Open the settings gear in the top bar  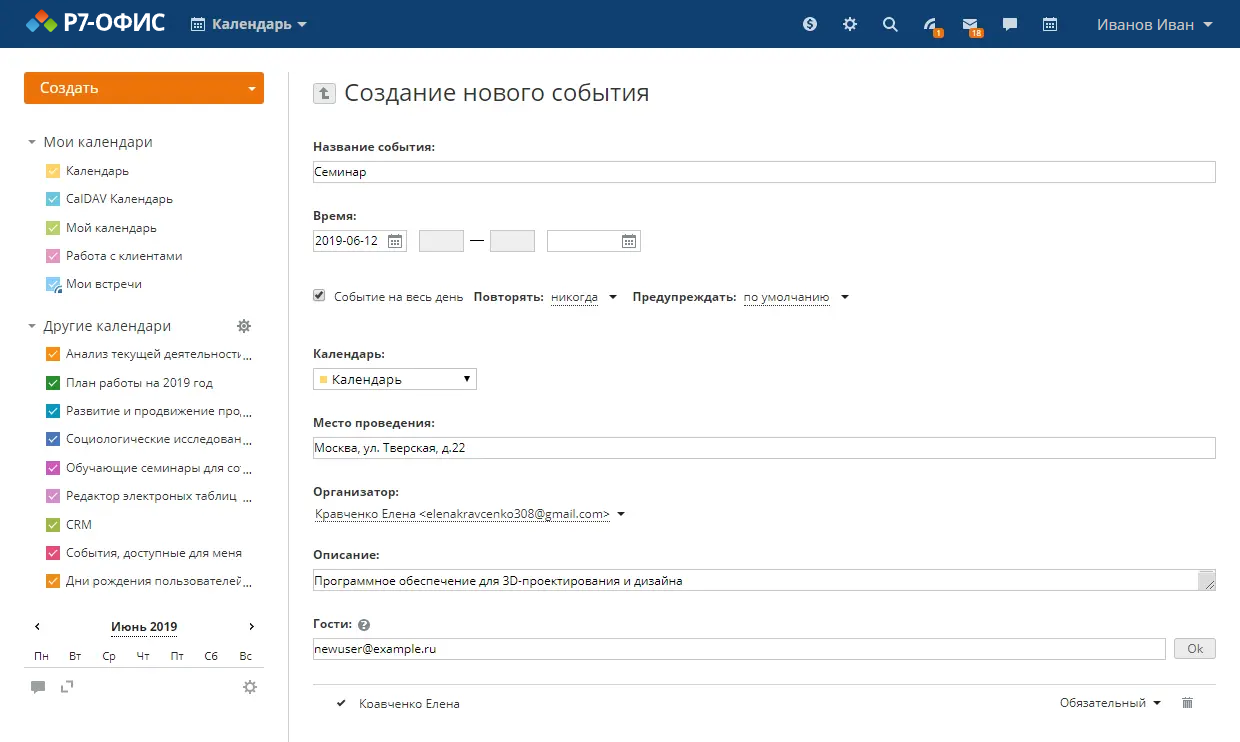coord(849,24)
